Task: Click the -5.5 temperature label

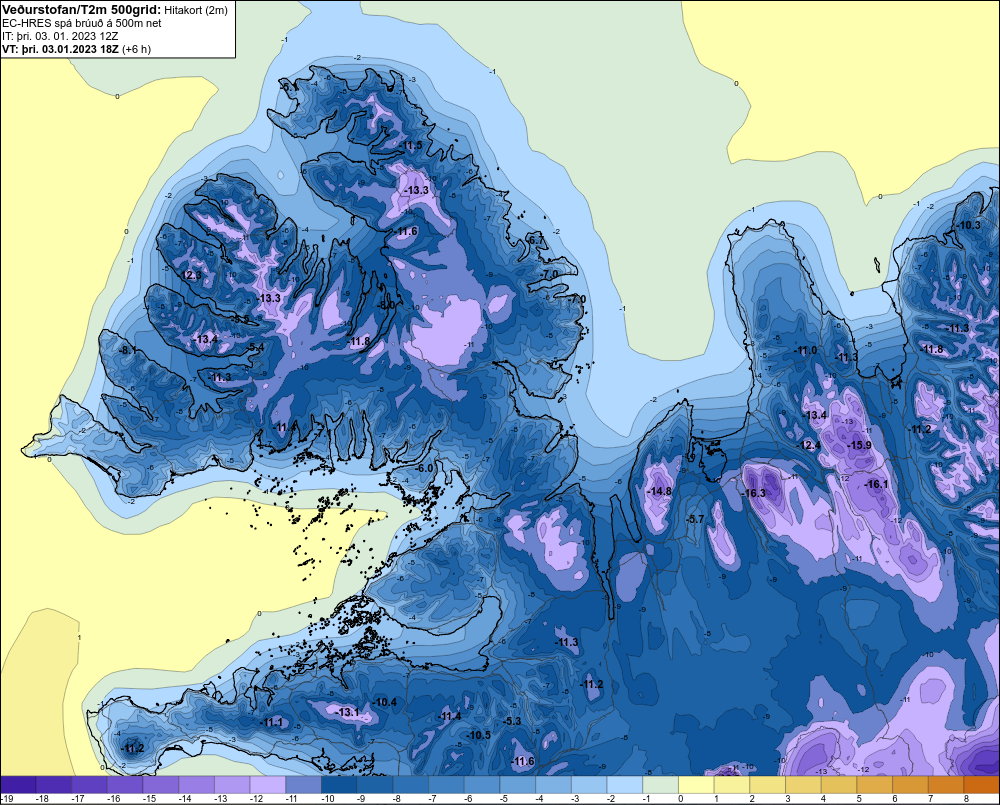Action: tap(240, 318)
